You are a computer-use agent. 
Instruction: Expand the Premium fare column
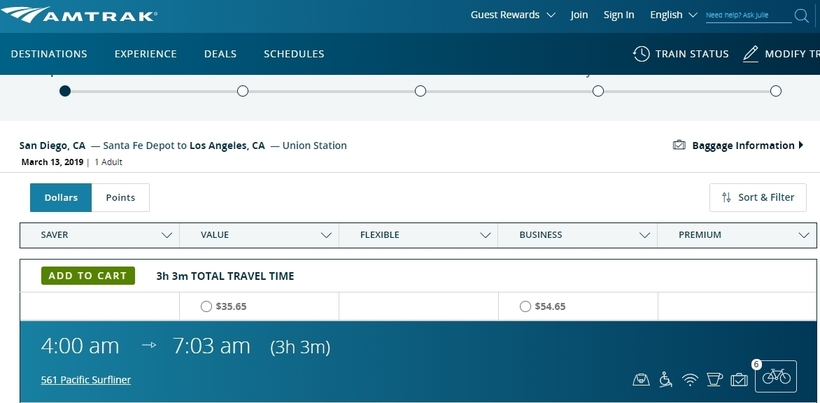804,235
